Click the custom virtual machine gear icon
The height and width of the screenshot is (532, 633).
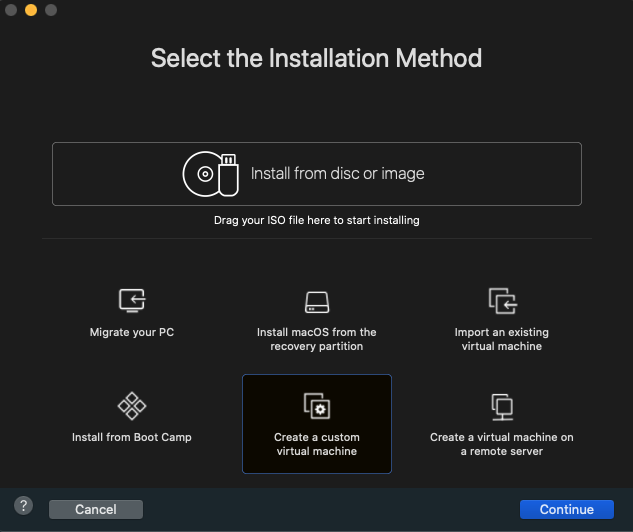316,406
